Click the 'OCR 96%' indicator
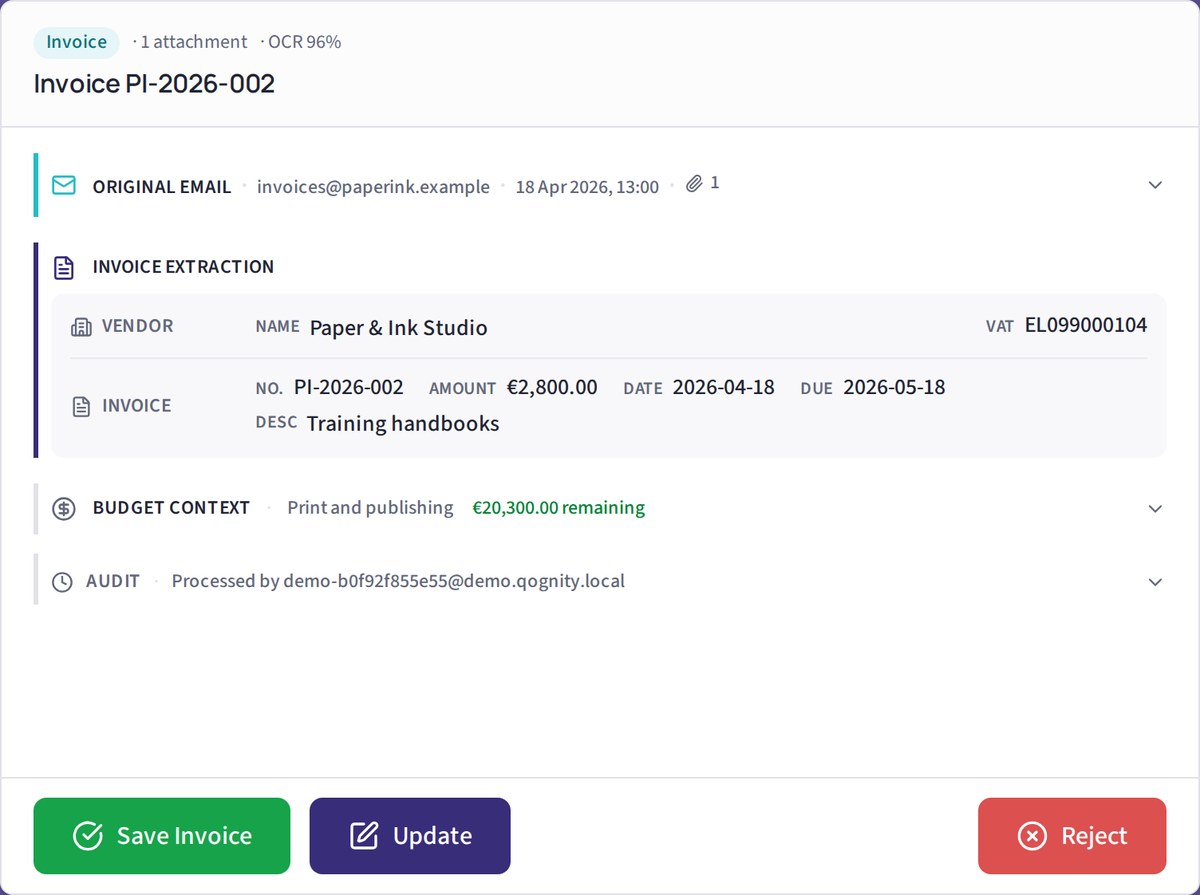The image size is (1200, 895). tap(305, 42)
